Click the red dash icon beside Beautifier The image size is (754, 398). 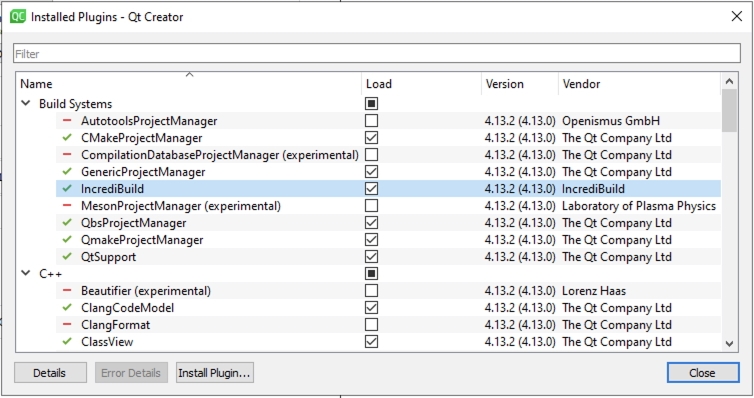(67, 291)
